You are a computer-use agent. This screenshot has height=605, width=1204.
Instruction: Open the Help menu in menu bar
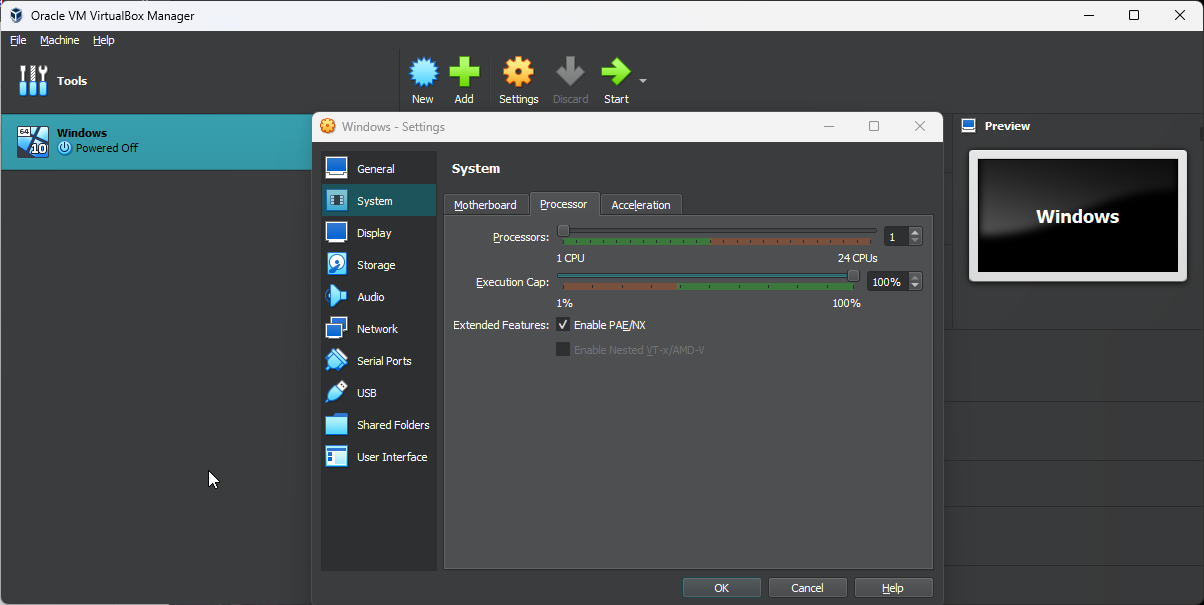tap(104, 40)
